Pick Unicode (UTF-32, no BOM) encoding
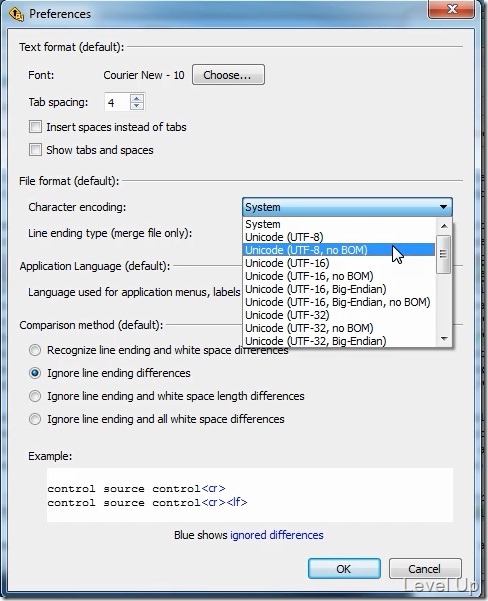The width and height of the screenshot is (488, 601). pyautogui.click(x=339, y=328)
